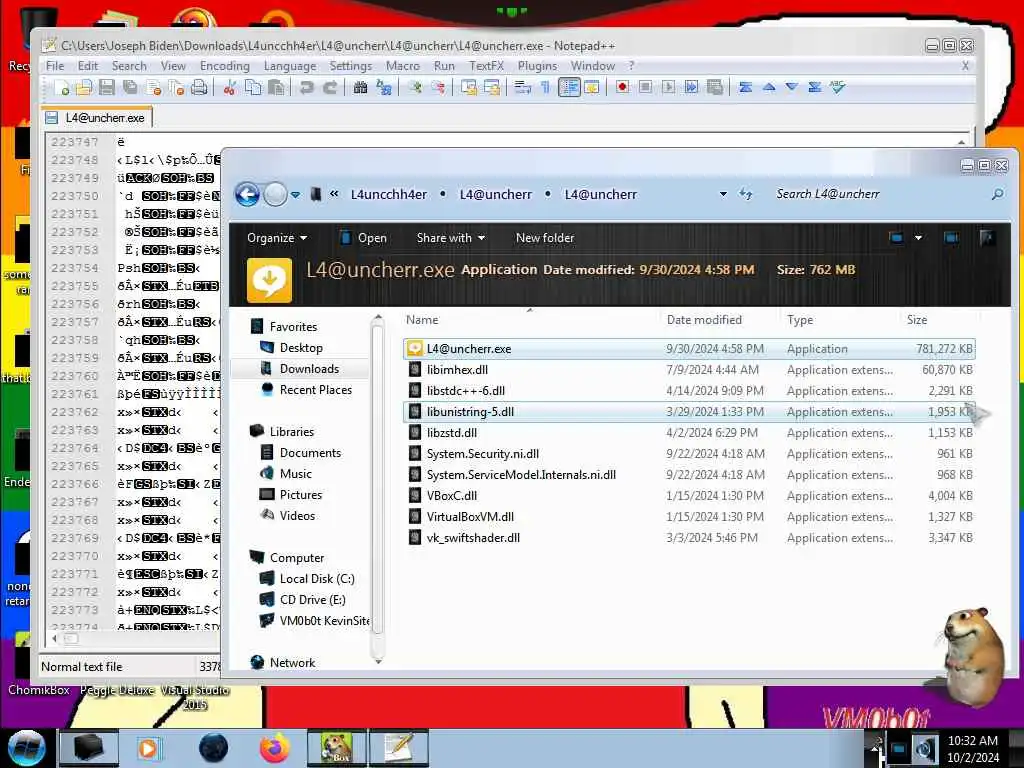The image size is (1024, 768).
Task: Click the Open file icon in Notepad++ toolbar
Action: click(84, 87)
